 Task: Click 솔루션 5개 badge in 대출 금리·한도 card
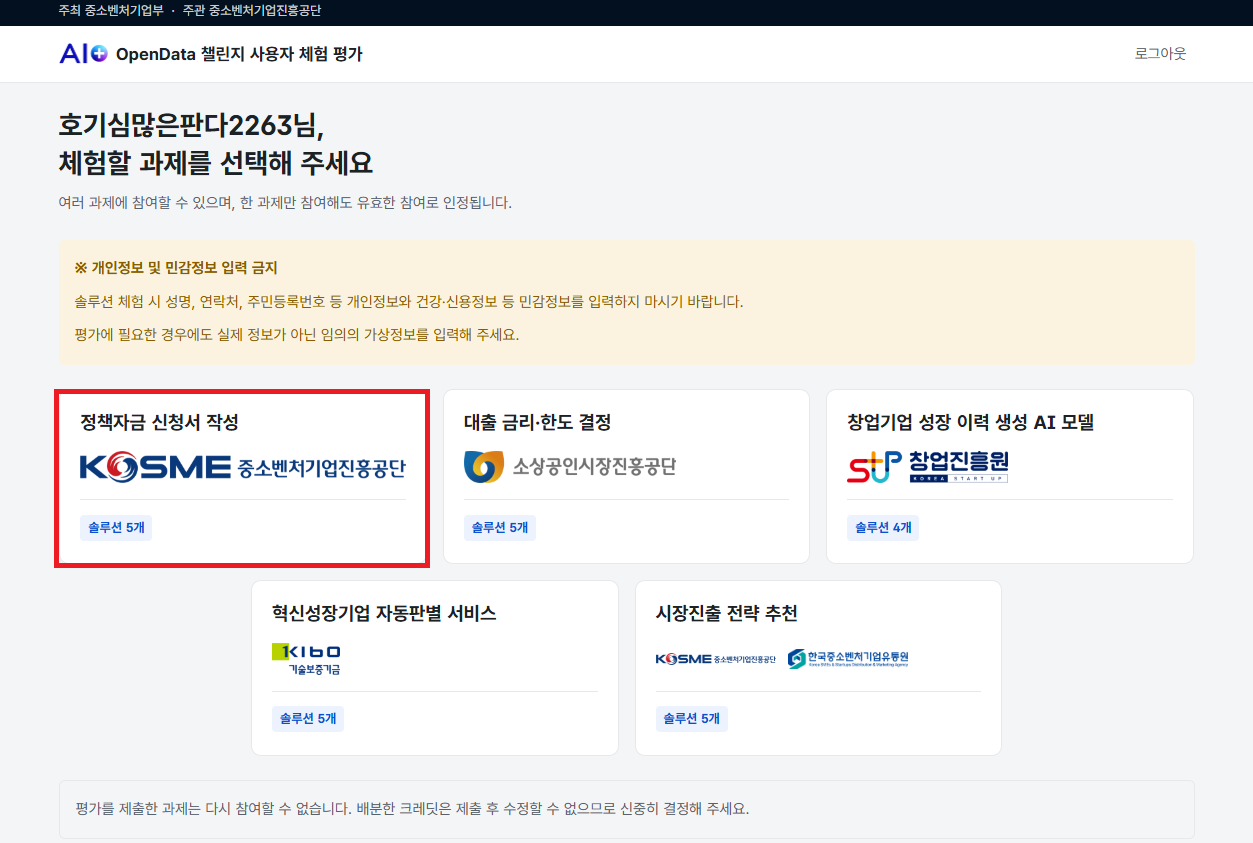pyautogui.click(x=500, y=527)
